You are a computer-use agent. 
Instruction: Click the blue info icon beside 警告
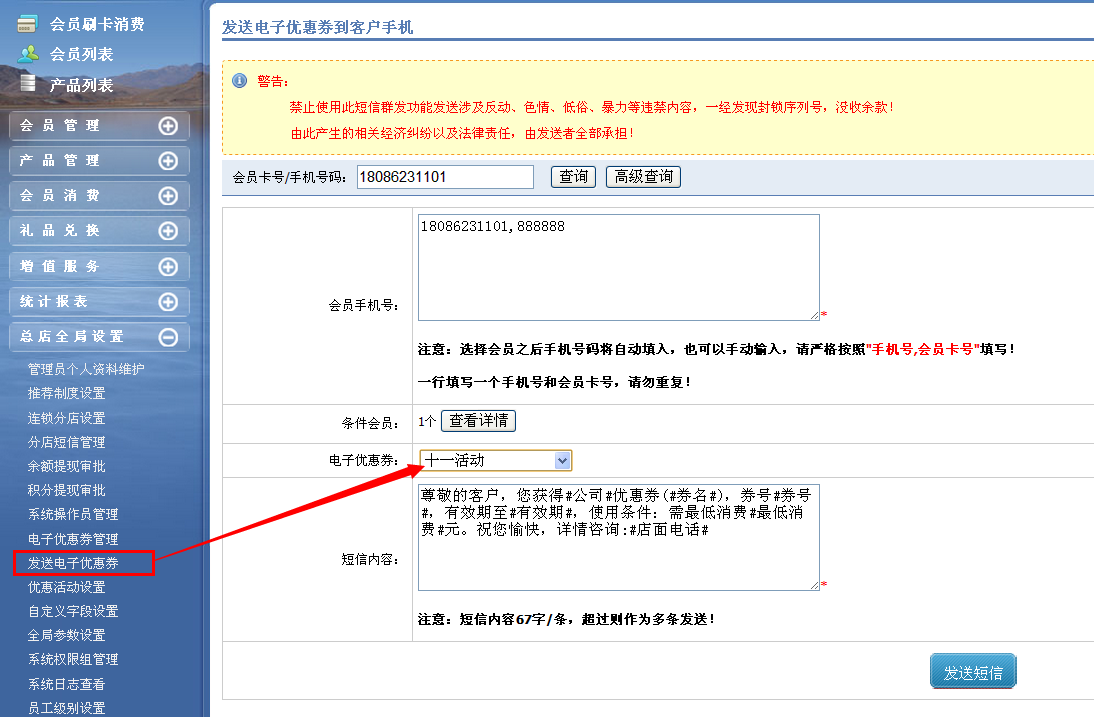point(239,80)
